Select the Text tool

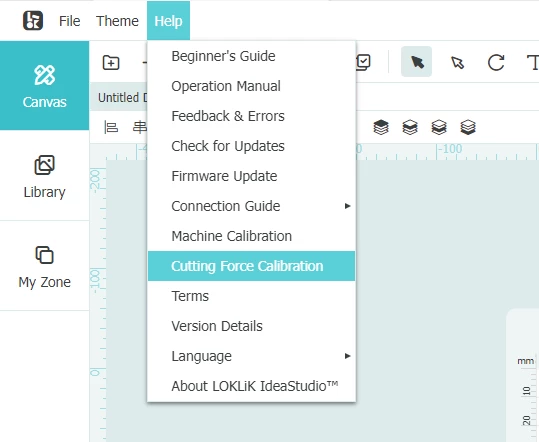[533, 63]
